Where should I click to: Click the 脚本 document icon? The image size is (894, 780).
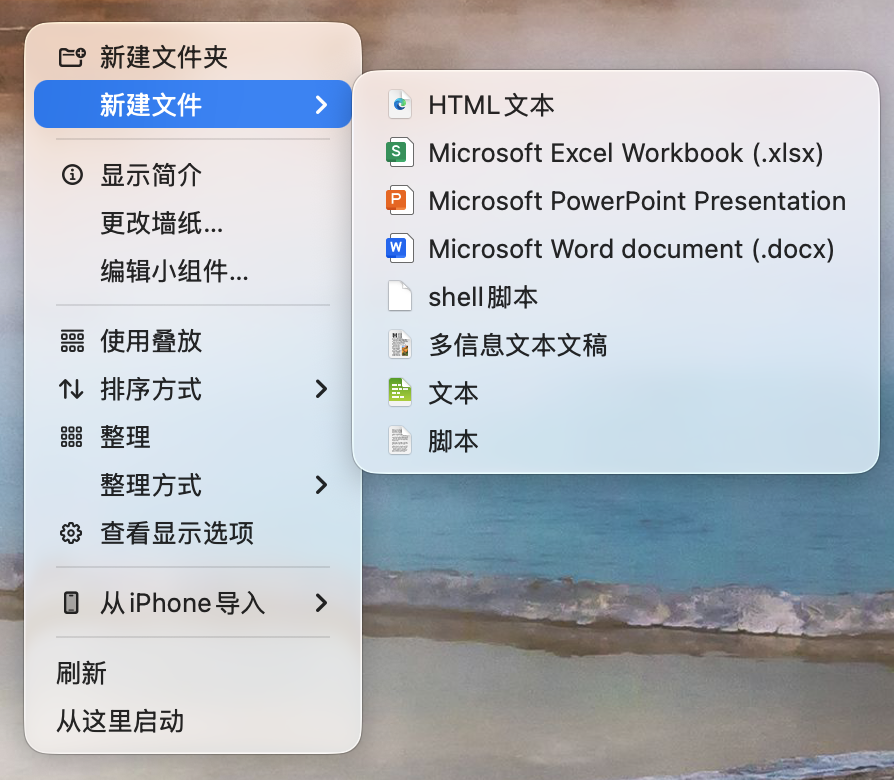point(400,440)
